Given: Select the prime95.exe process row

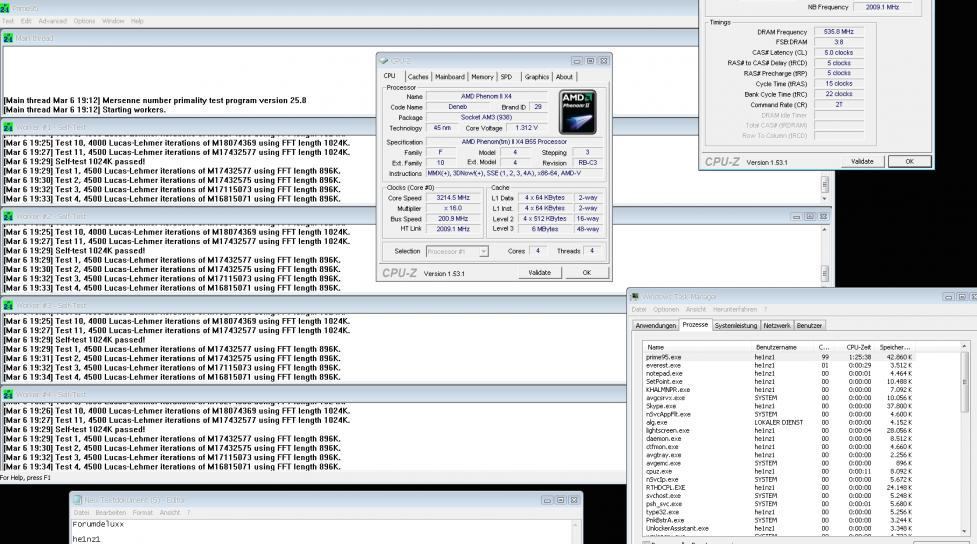Looking at the screenshot, I should click(779, 357).
